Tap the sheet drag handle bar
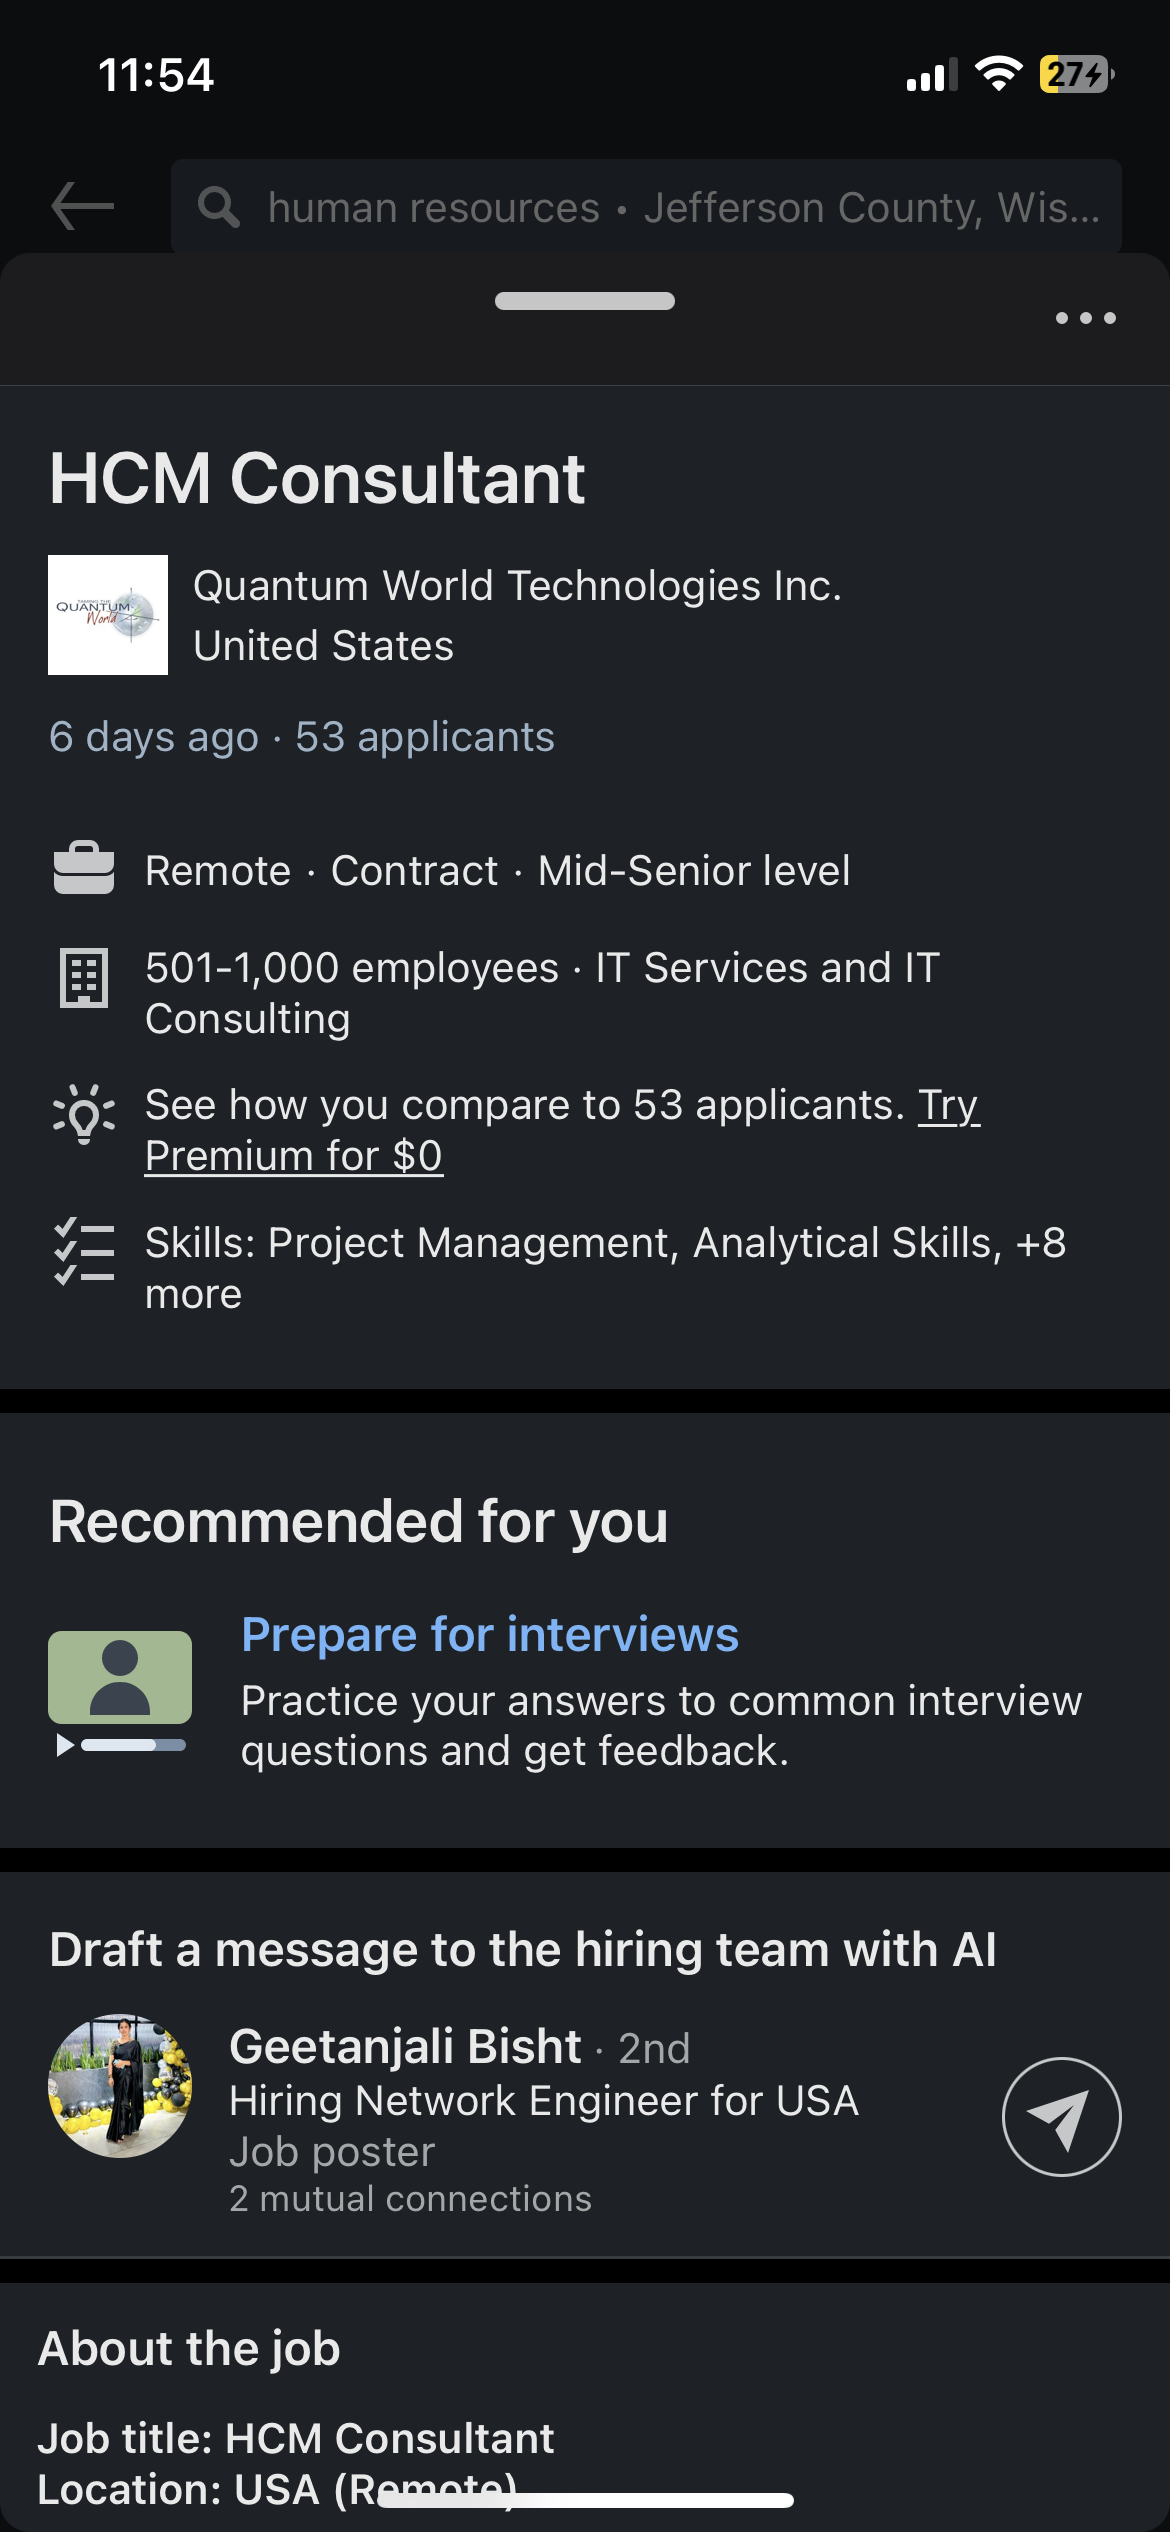Image resolution: width=1170 pixels, height=2532 pixels. pyautogui.click(x=585, y=301)
